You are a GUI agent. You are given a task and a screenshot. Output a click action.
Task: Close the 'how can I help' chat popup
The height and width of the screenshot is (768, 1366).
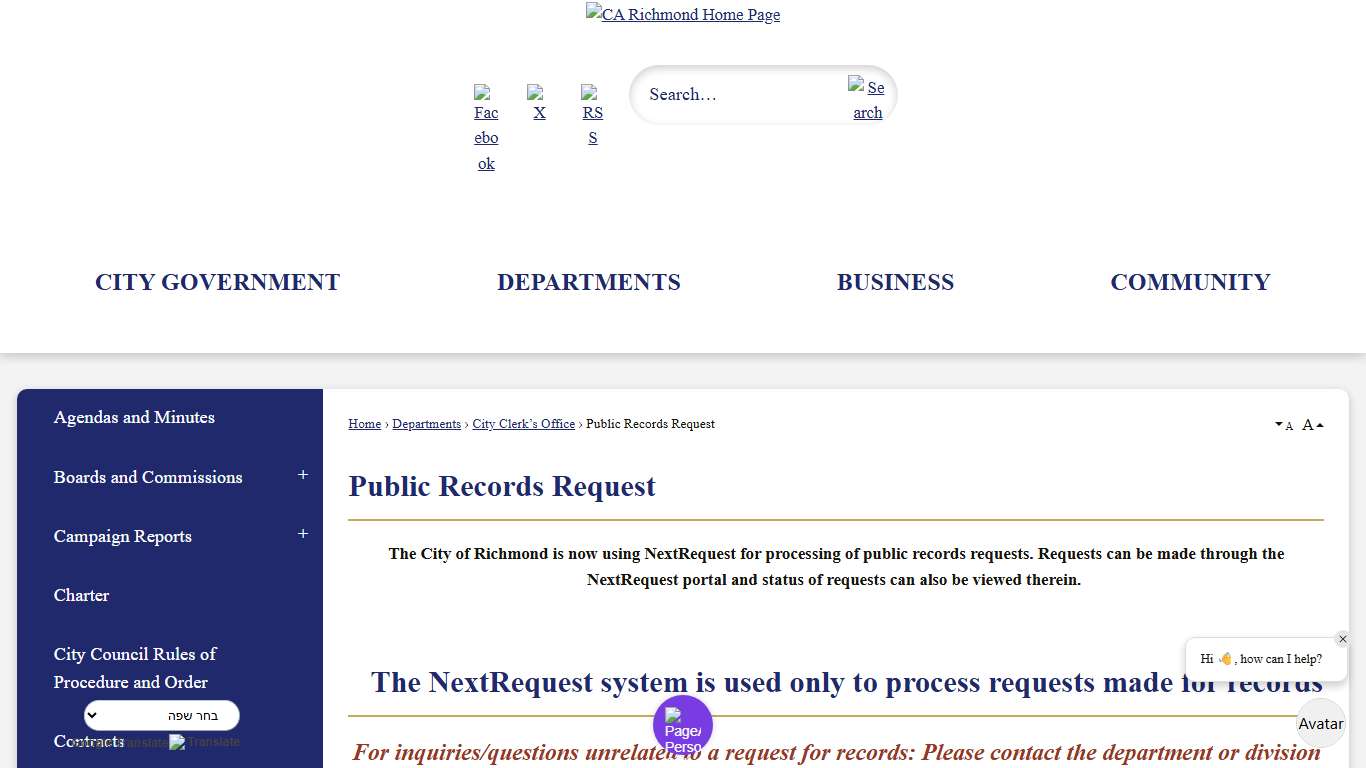pyautogui.click(x=1343, y=639)
